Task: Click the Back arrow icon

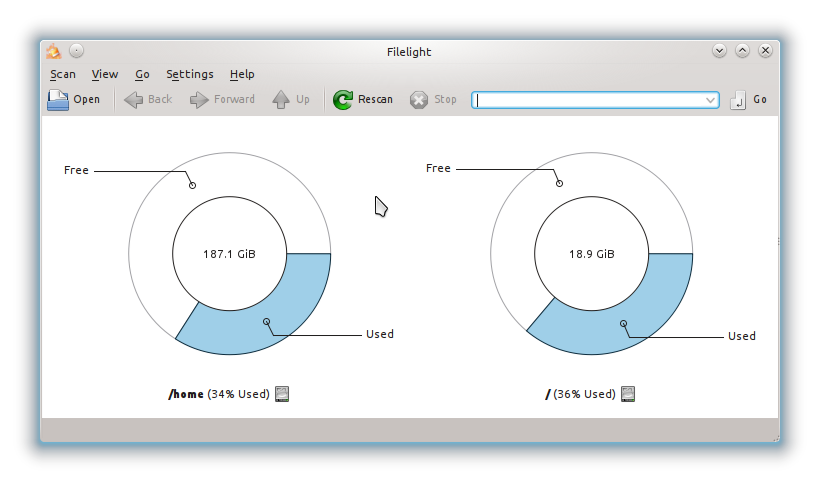Action: tap(133, 99)
